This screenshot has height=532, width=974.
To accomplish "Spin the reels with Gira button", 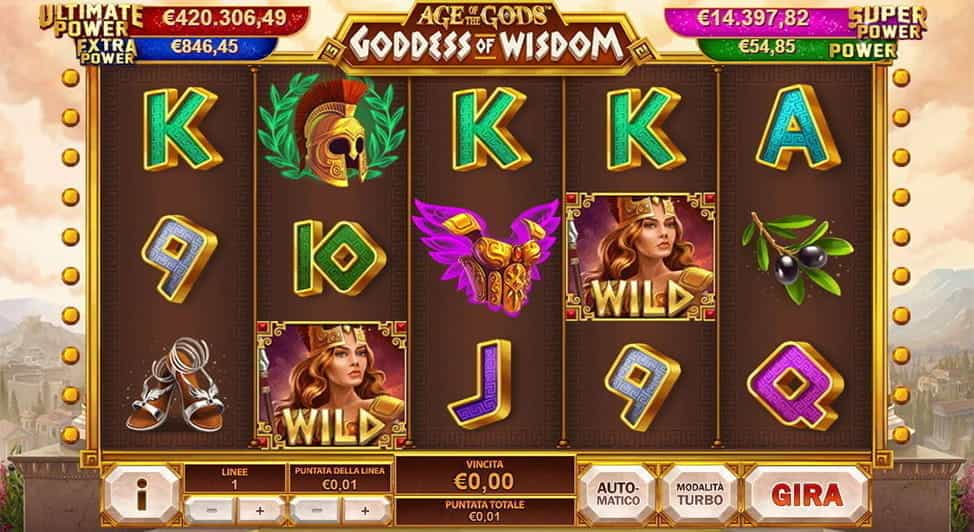I will point(807,494).
